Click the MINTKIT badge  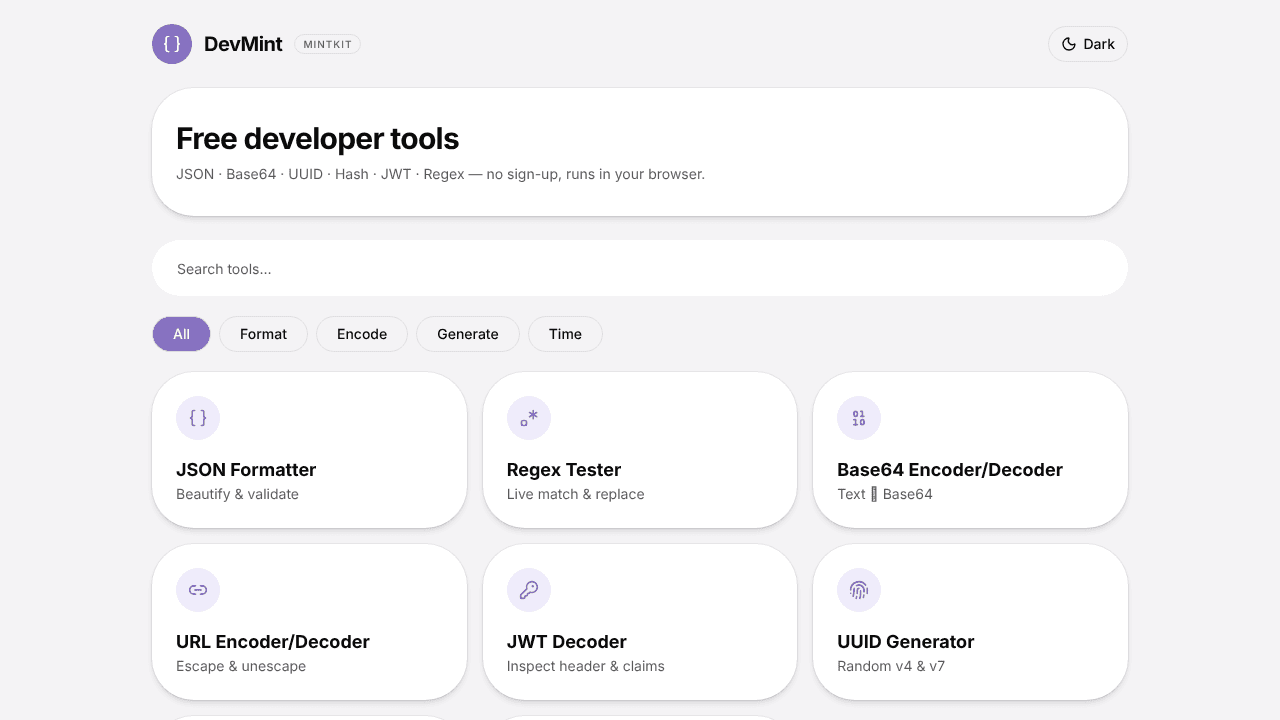pos(327,44)
